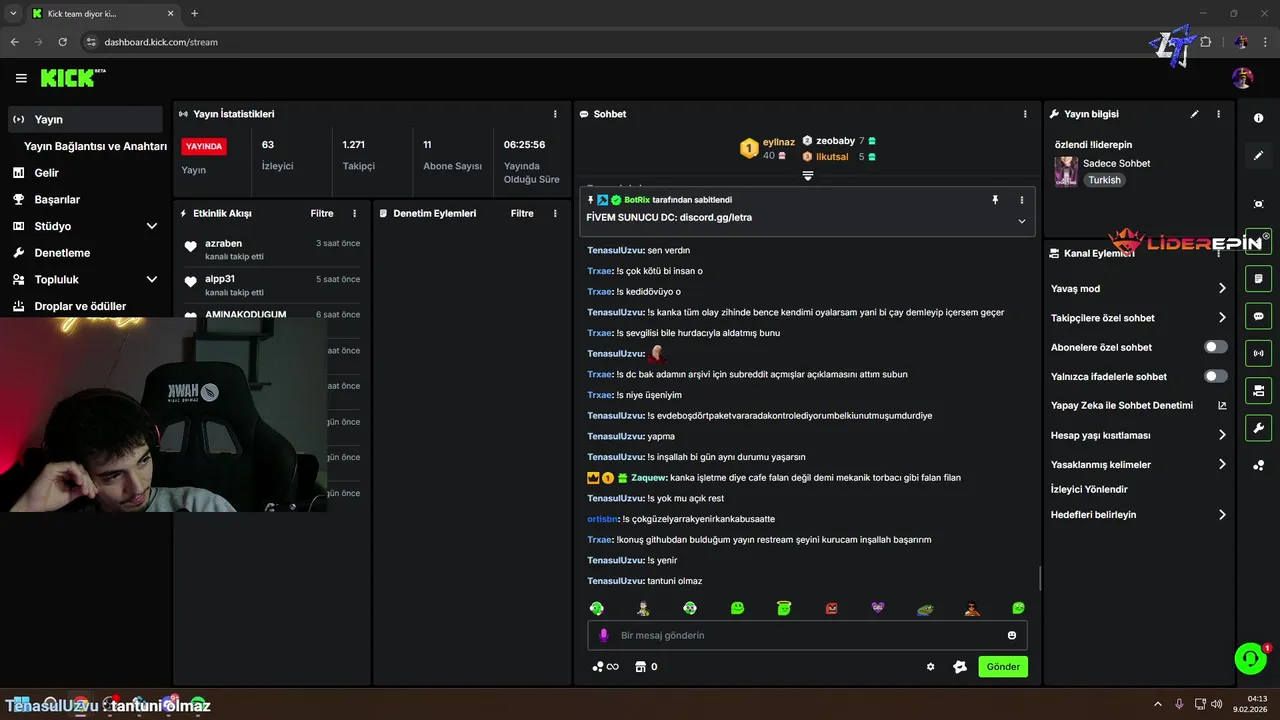Open the Yayın İstatistikleri panel options menu

click(x=555, y=114)
